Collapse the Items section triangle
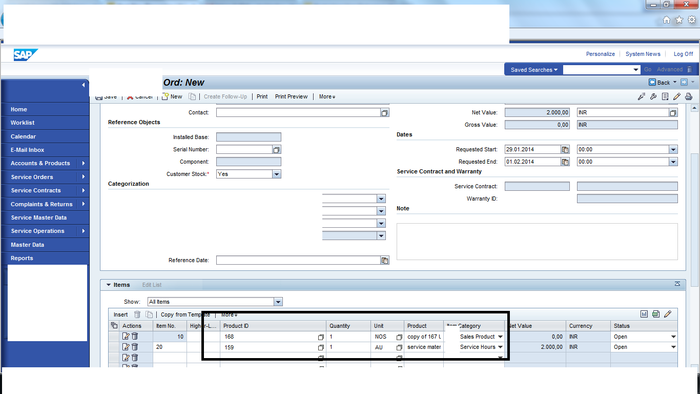This screenshot has height=394, width=700. coord(108,285)
